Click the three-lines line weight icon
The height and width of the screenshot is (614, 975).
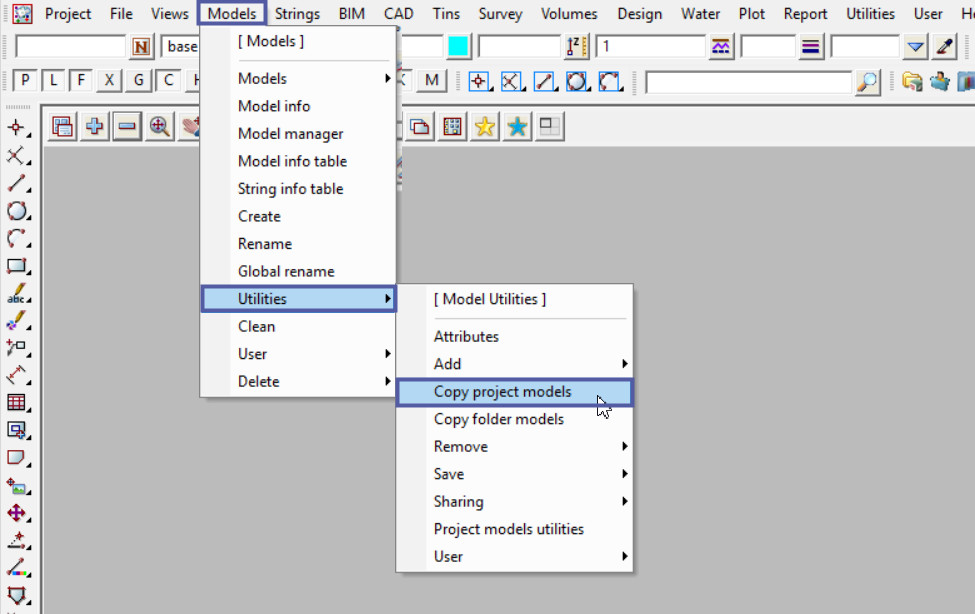pos(811,47)
